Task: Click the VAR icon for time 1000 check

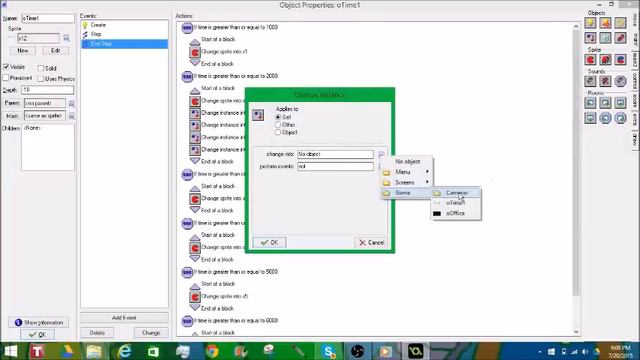Action: click(x=187, y=28)
